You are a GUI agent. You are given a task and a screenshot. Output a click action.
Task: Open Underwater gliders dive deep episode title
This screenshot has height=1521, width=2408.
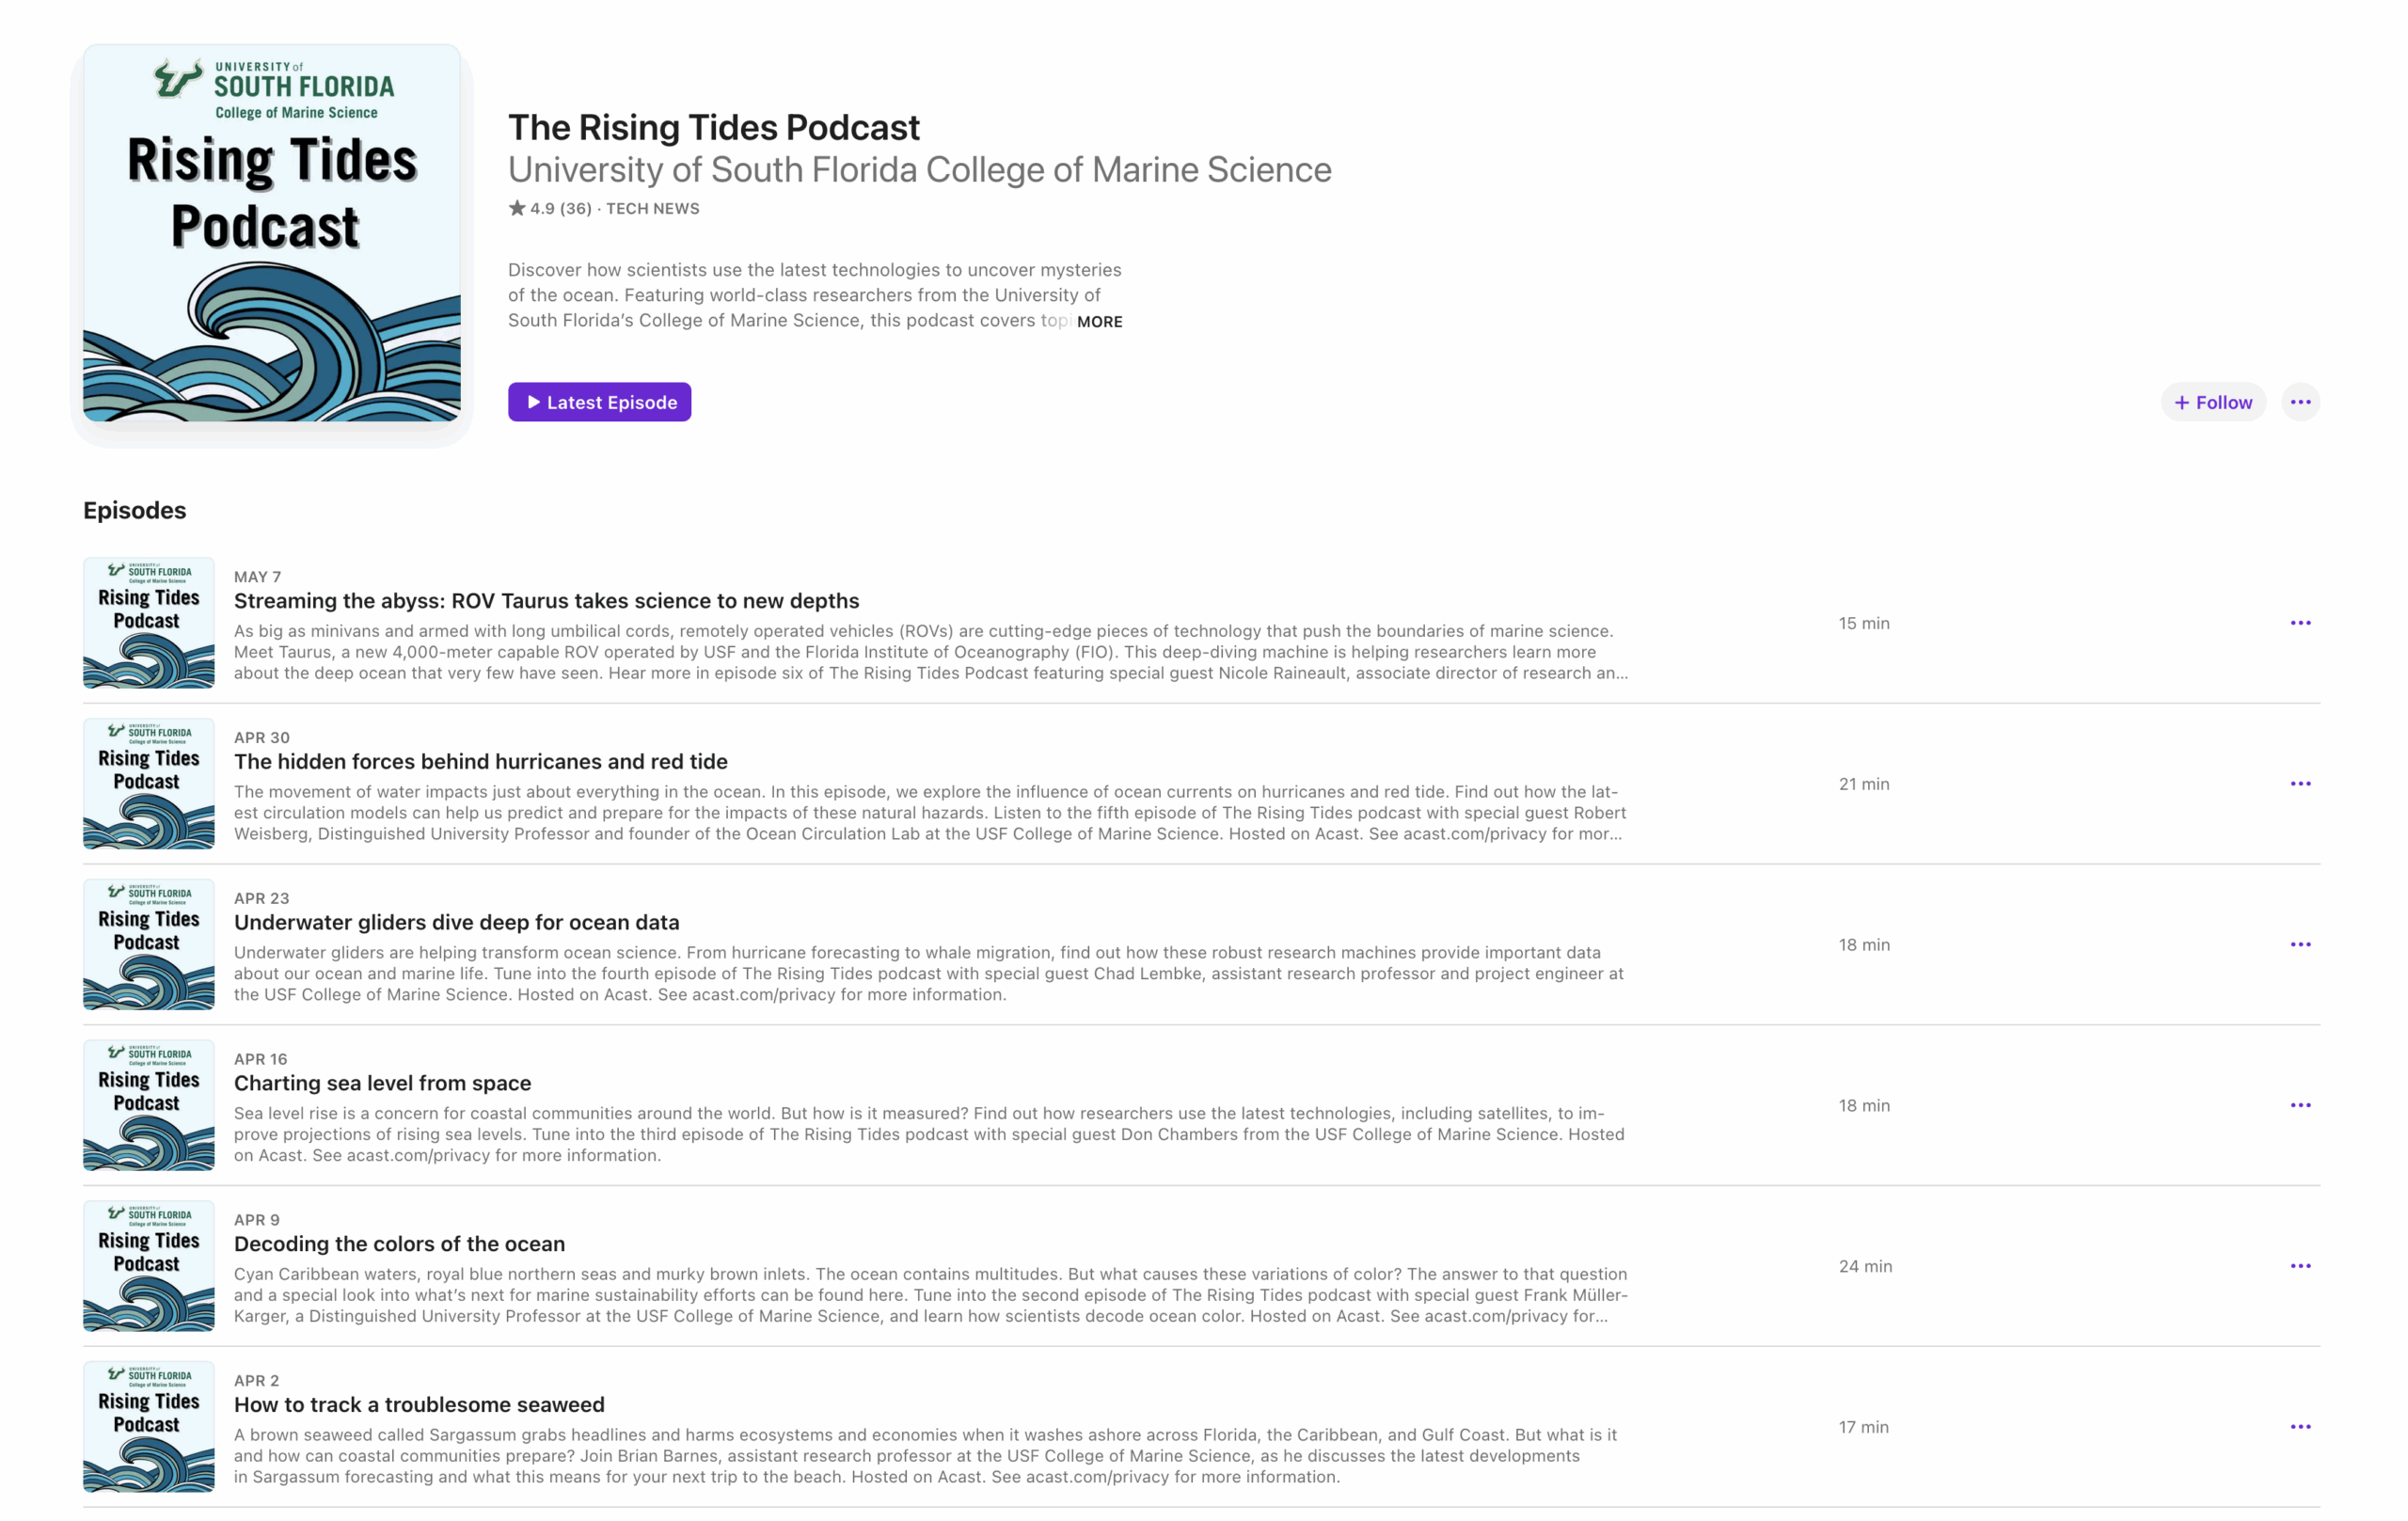click(456, 922)
